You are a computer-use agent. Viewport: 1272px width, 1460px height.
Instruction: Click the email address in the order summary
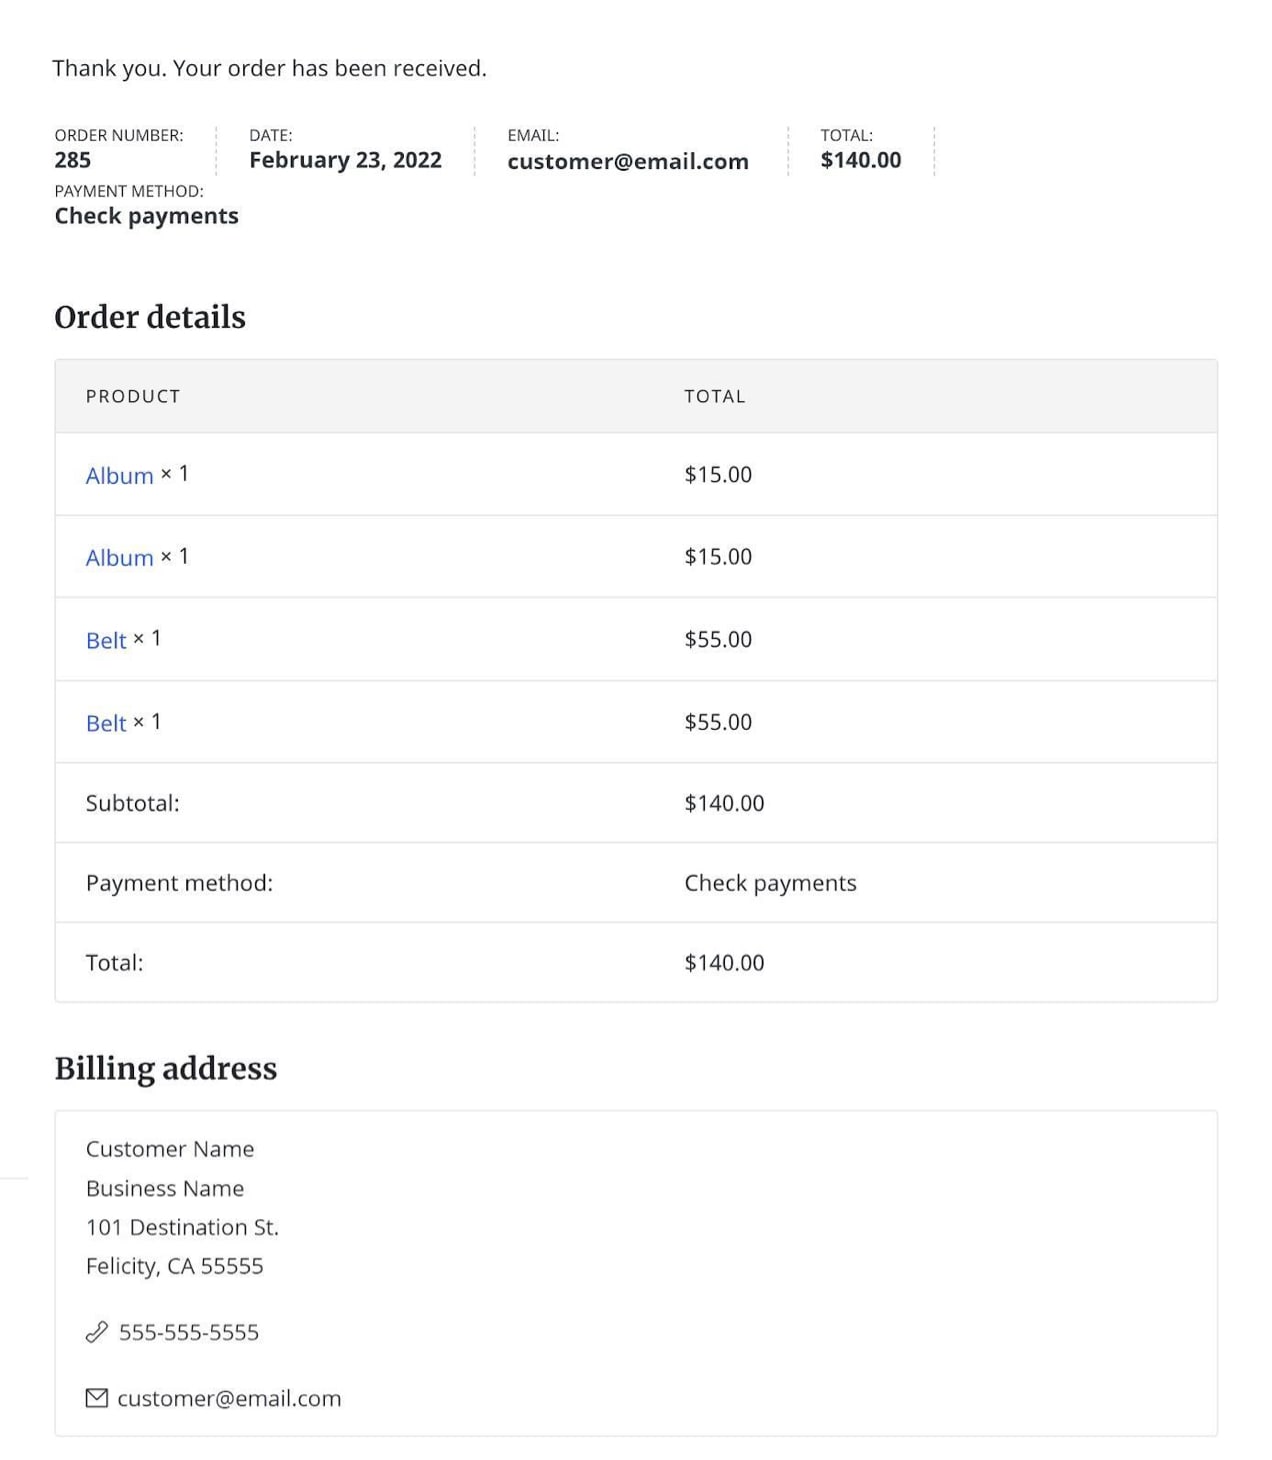tap(629, 161)
